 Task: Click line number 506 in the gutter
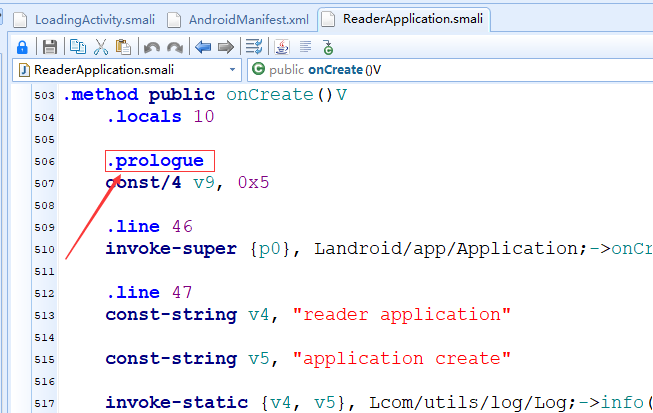(45, 162)
